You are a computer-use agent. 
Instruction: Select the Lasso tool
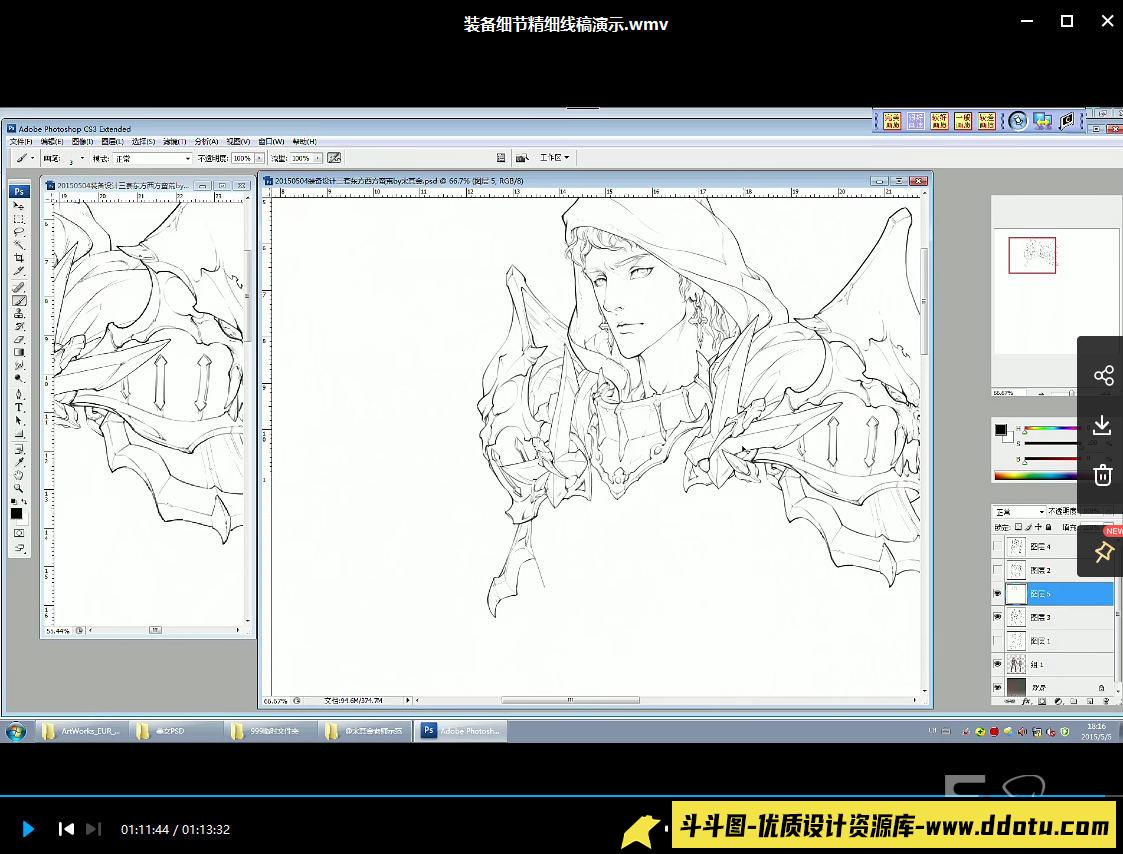point(19,232)
